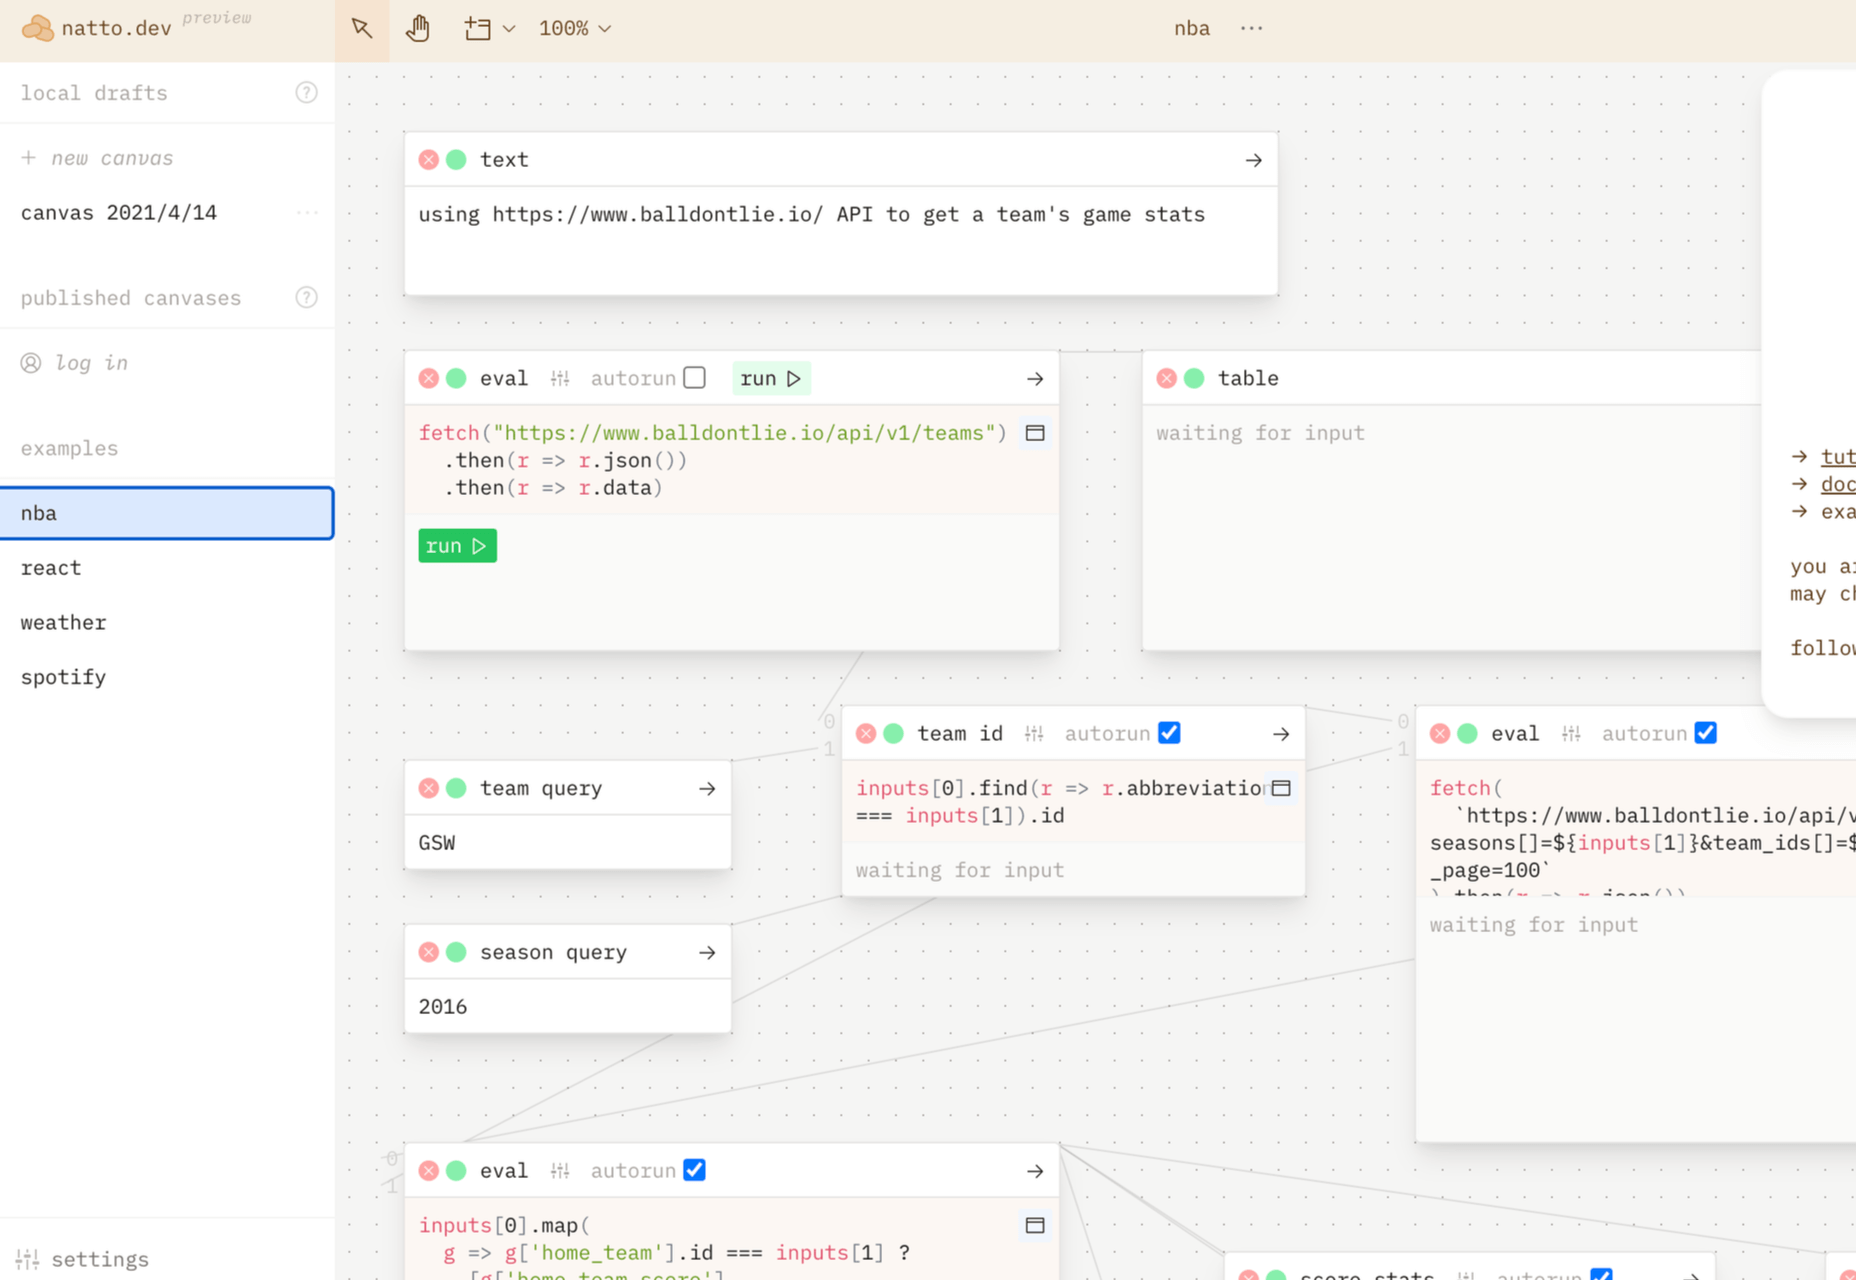The image size is (1856, 1280).
Task: Select the weather example
Action: click(x=167, y=623)
